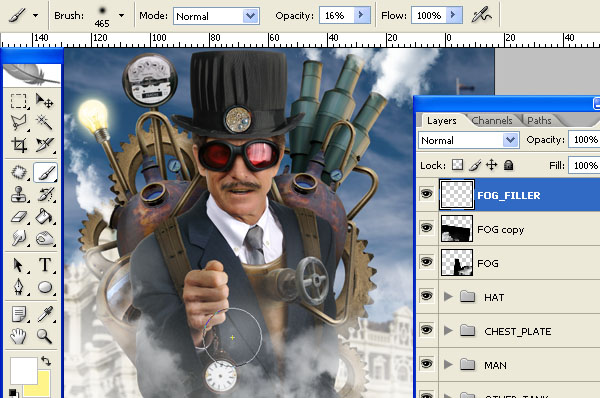Expand the HAT layer group
Screen dimensions: 600x398
click(448, 297)
